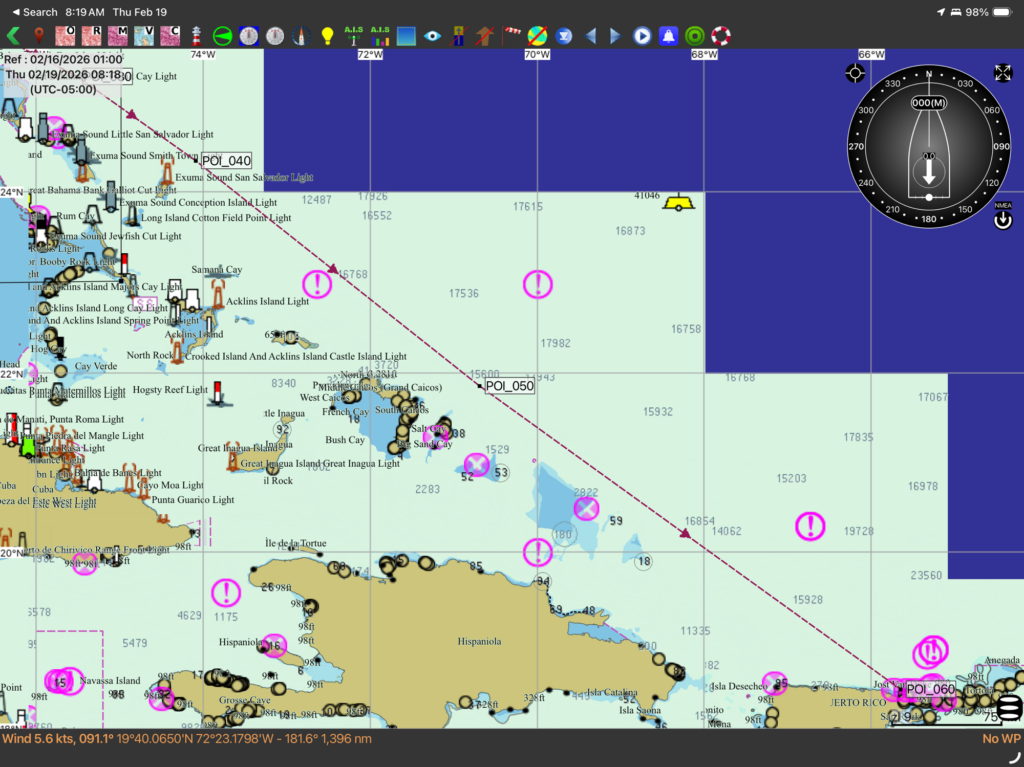Tap the blue alarm bell icon

coord(668,36)
